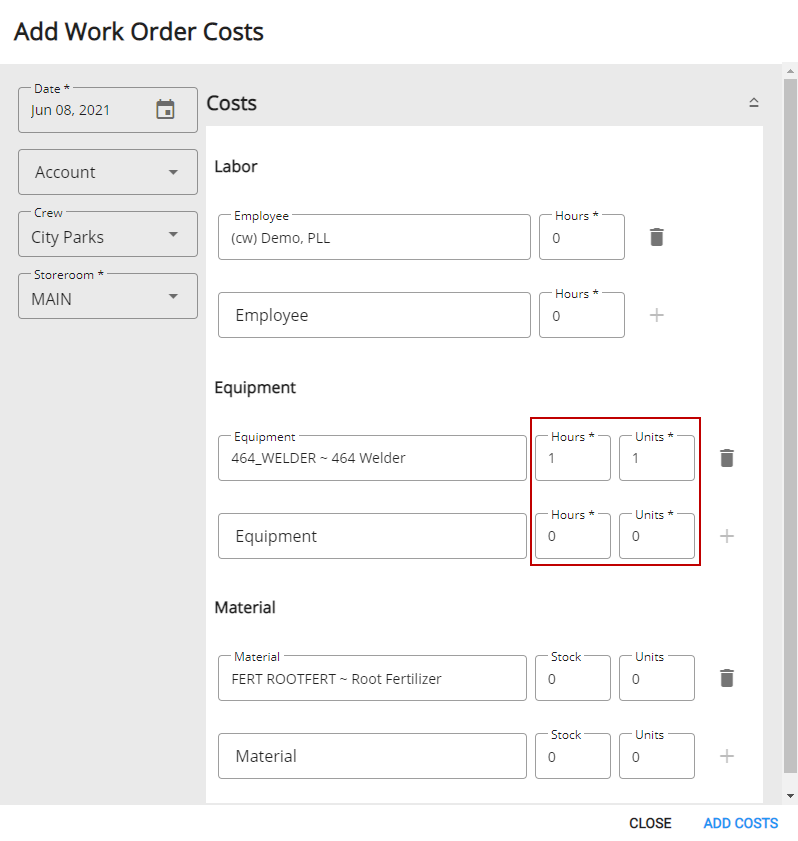Image resolution: width=798 pixels, height=841 pixels.
Task: Open the Storeroom dropdown showing MAIN
Action: pos(108,296)
